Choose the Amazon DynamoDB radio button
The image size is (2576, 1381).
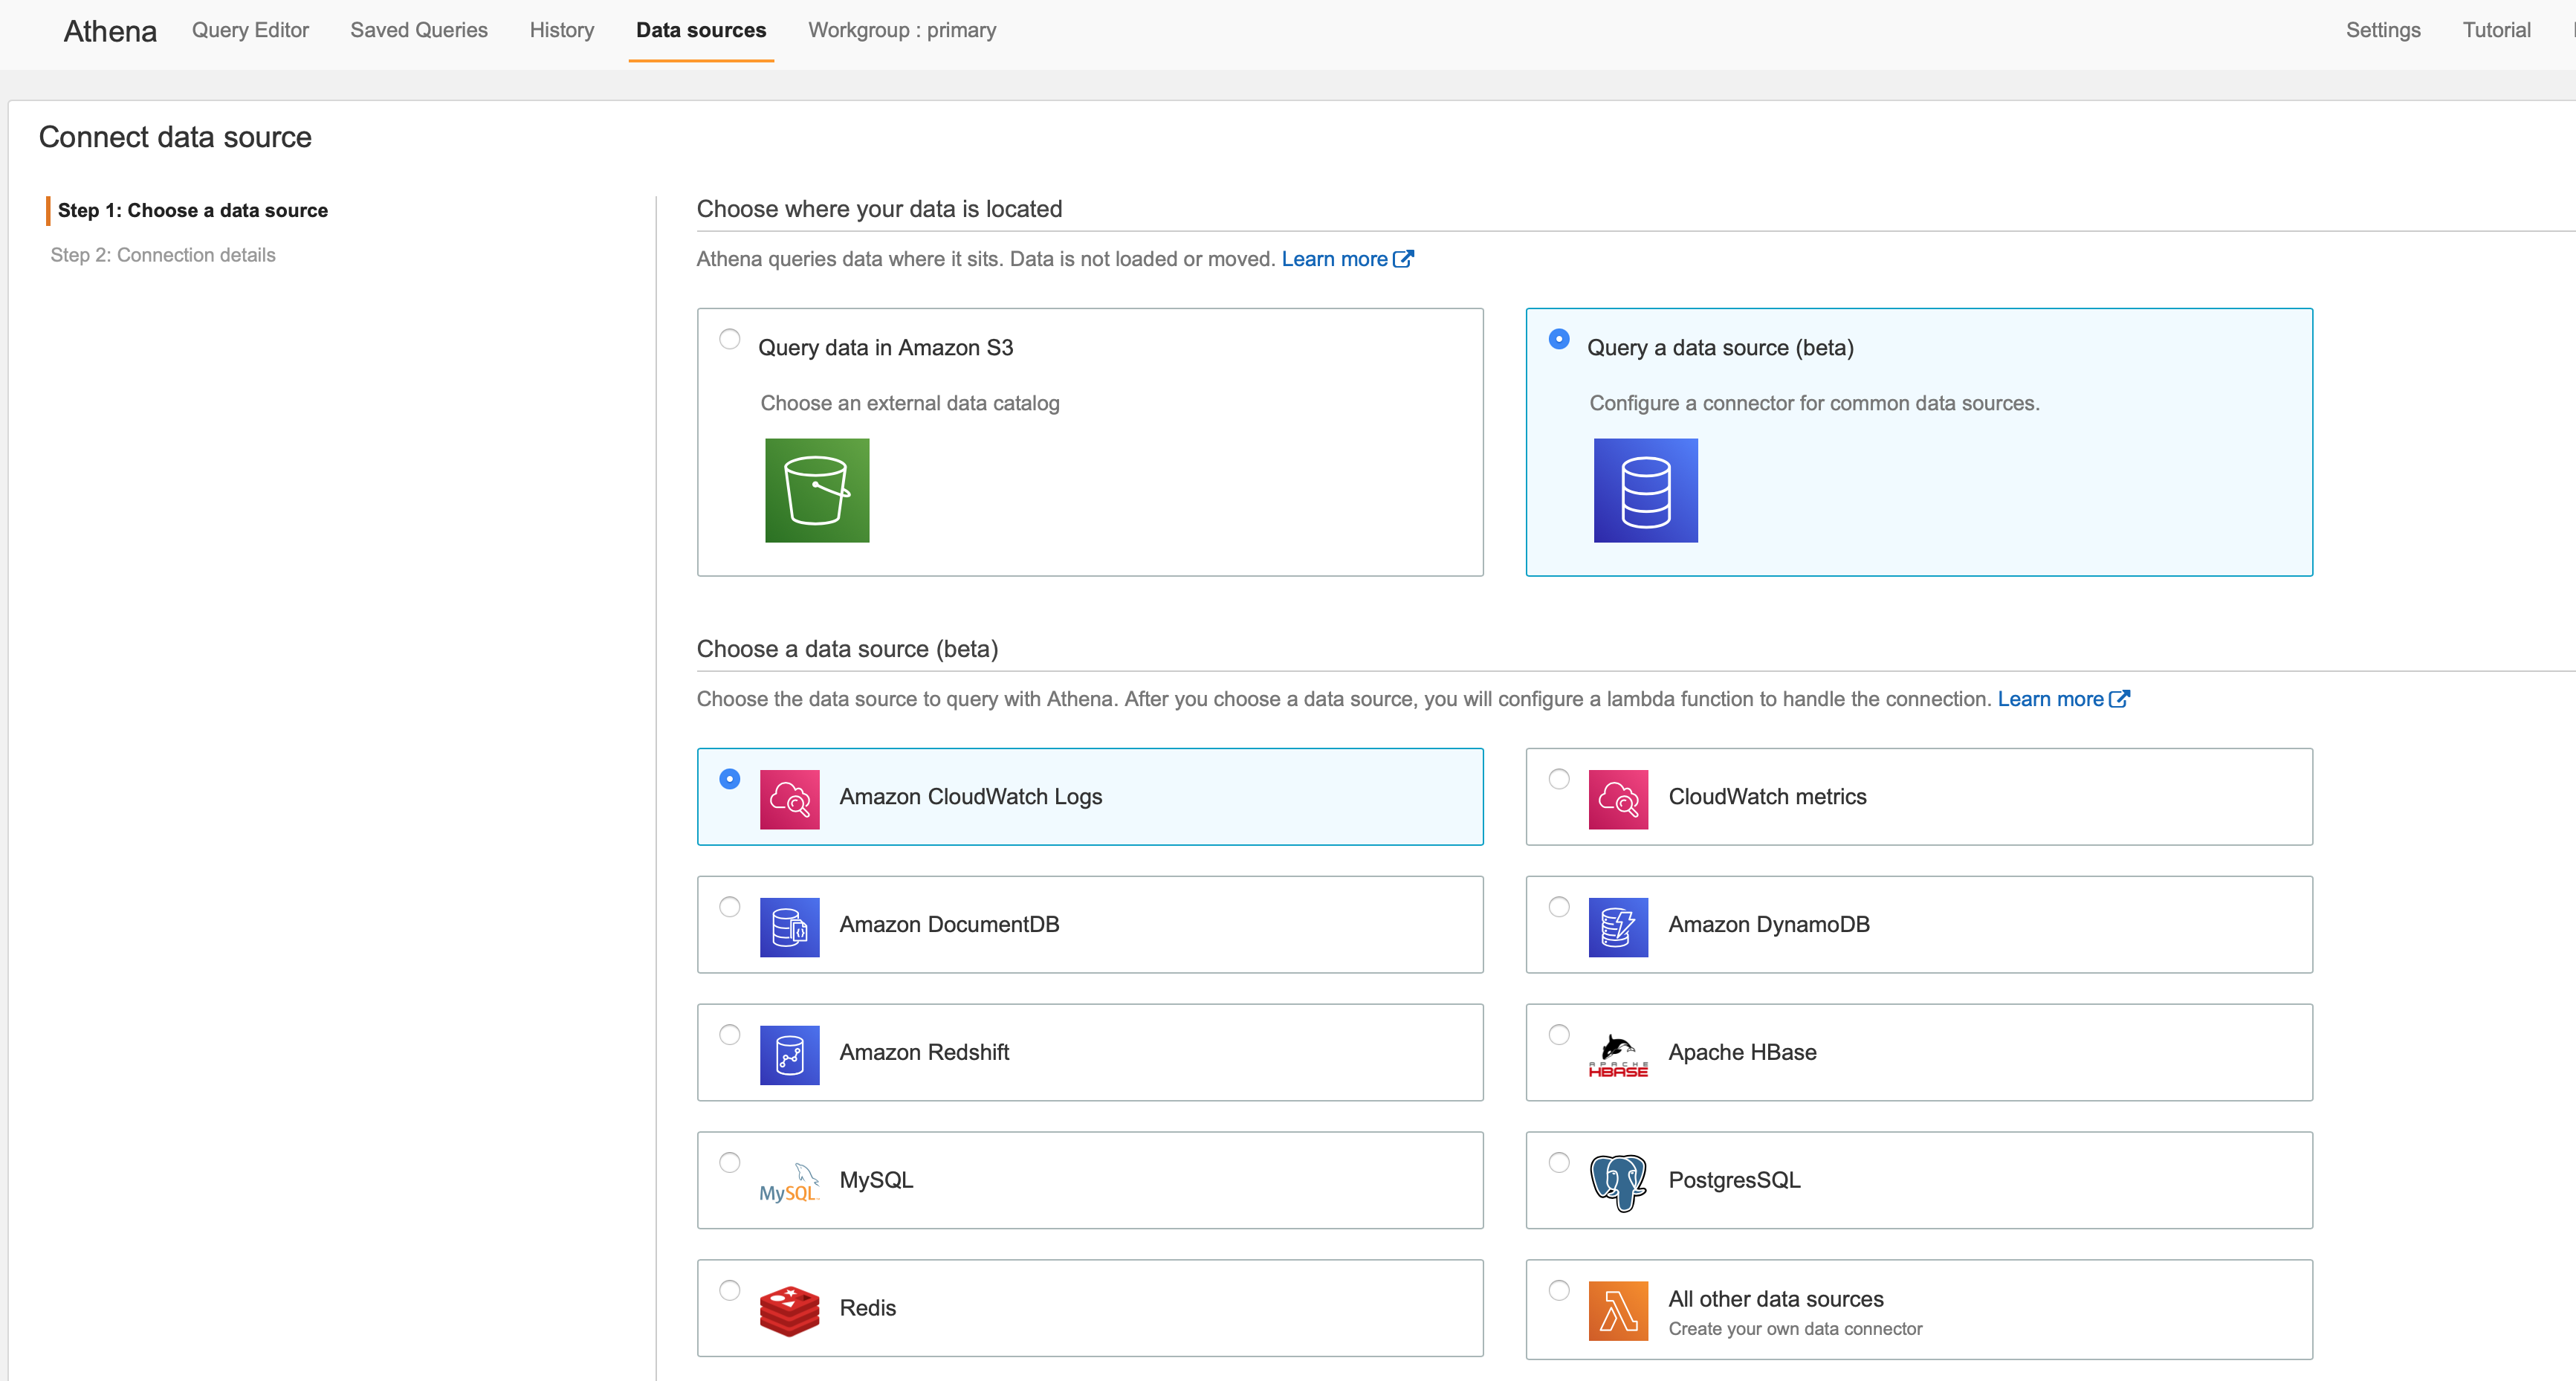1559,907
